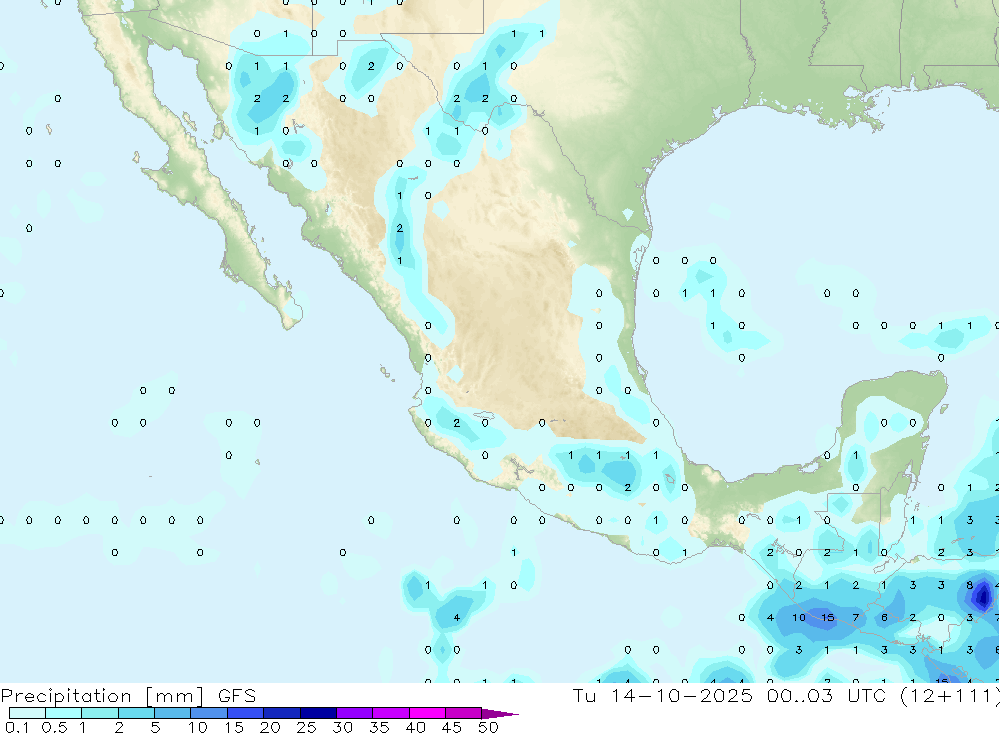This screenshot has height=733, width=1000.
Task: Select the 35–40 mm legend color box
Action: click(x=391, y=713)
